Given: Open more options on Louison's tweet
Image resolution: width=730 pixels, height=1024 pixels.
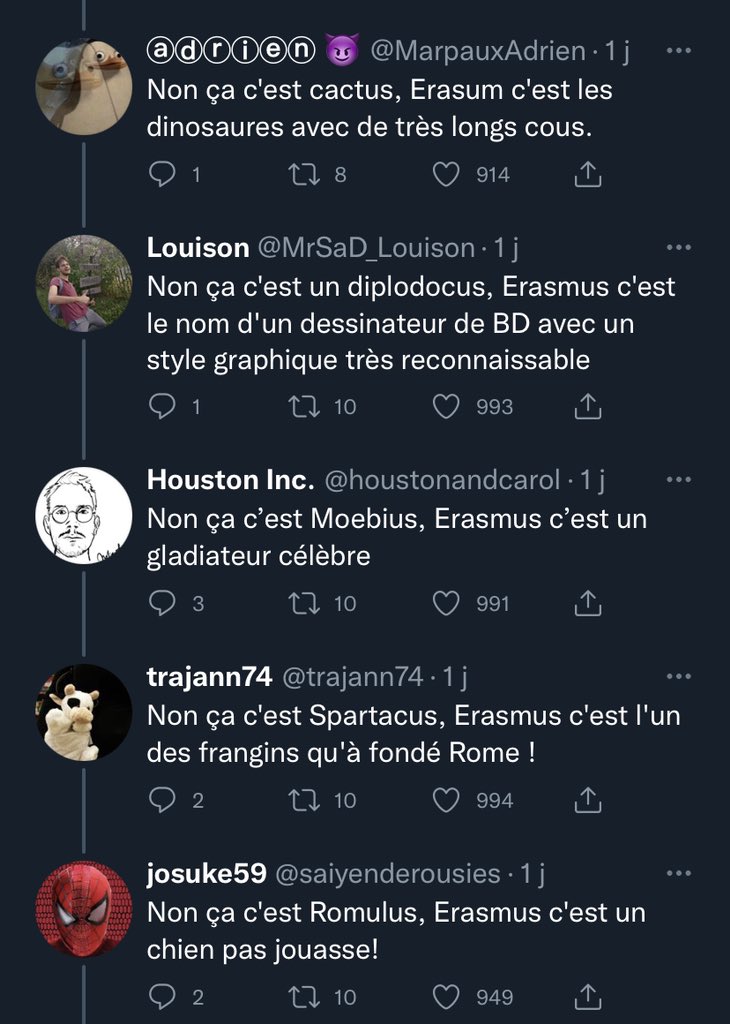Looking at the screenshot, I should (679, 247).
